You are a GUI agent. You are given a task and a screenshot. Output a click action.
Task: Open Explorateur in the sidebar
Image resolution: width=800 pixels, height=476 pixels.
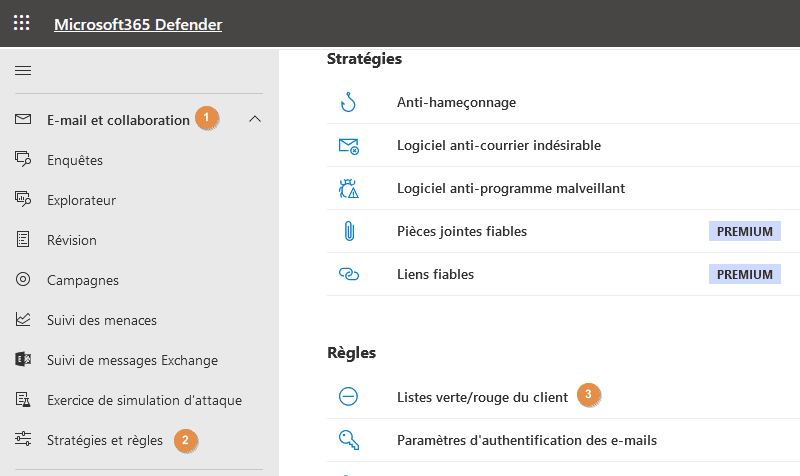tap(82, 200)
